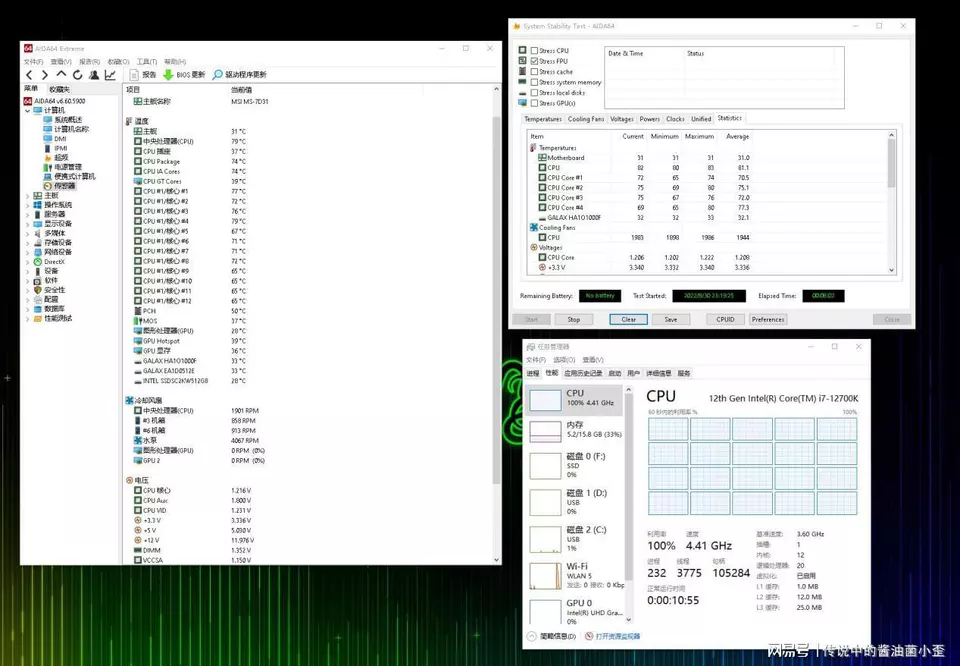This screenshot has height=666, width=960.
Task: Switch to the Unified tab
Action: (x=701, y=119)
